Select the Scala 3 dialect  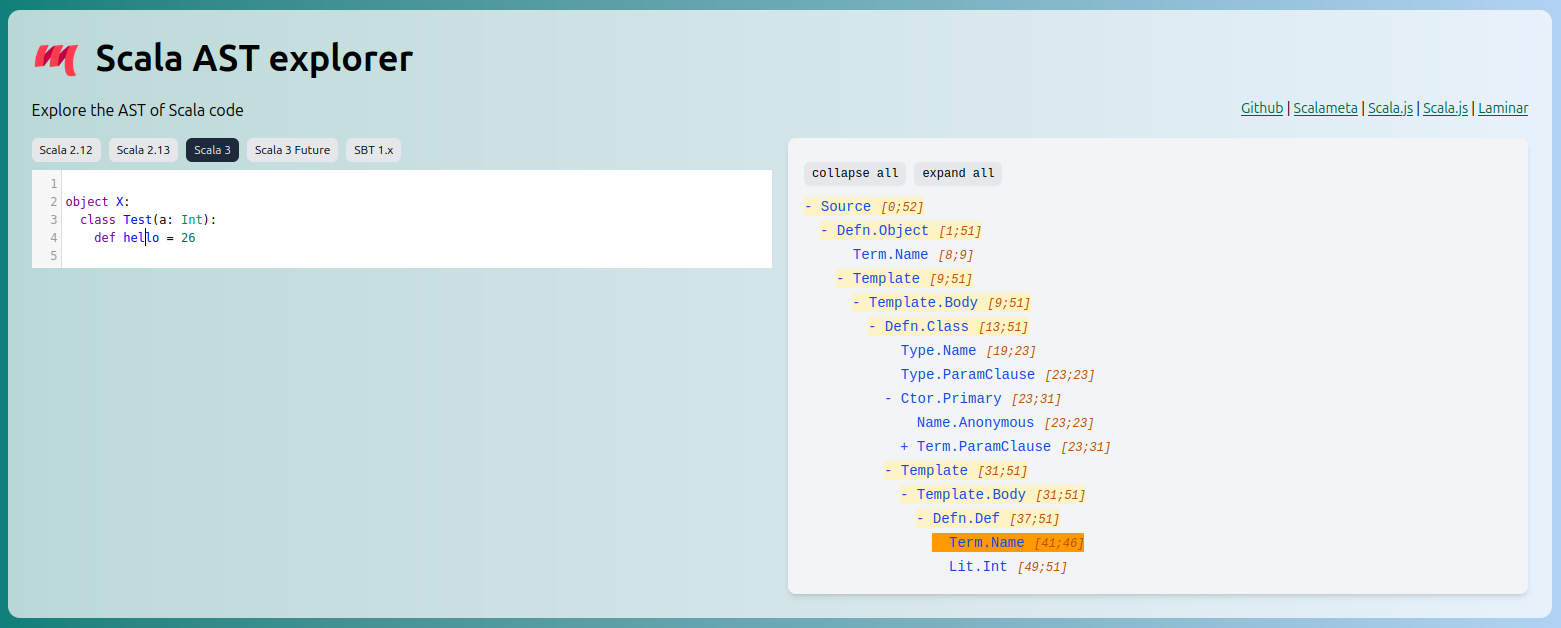click(212, 150)
